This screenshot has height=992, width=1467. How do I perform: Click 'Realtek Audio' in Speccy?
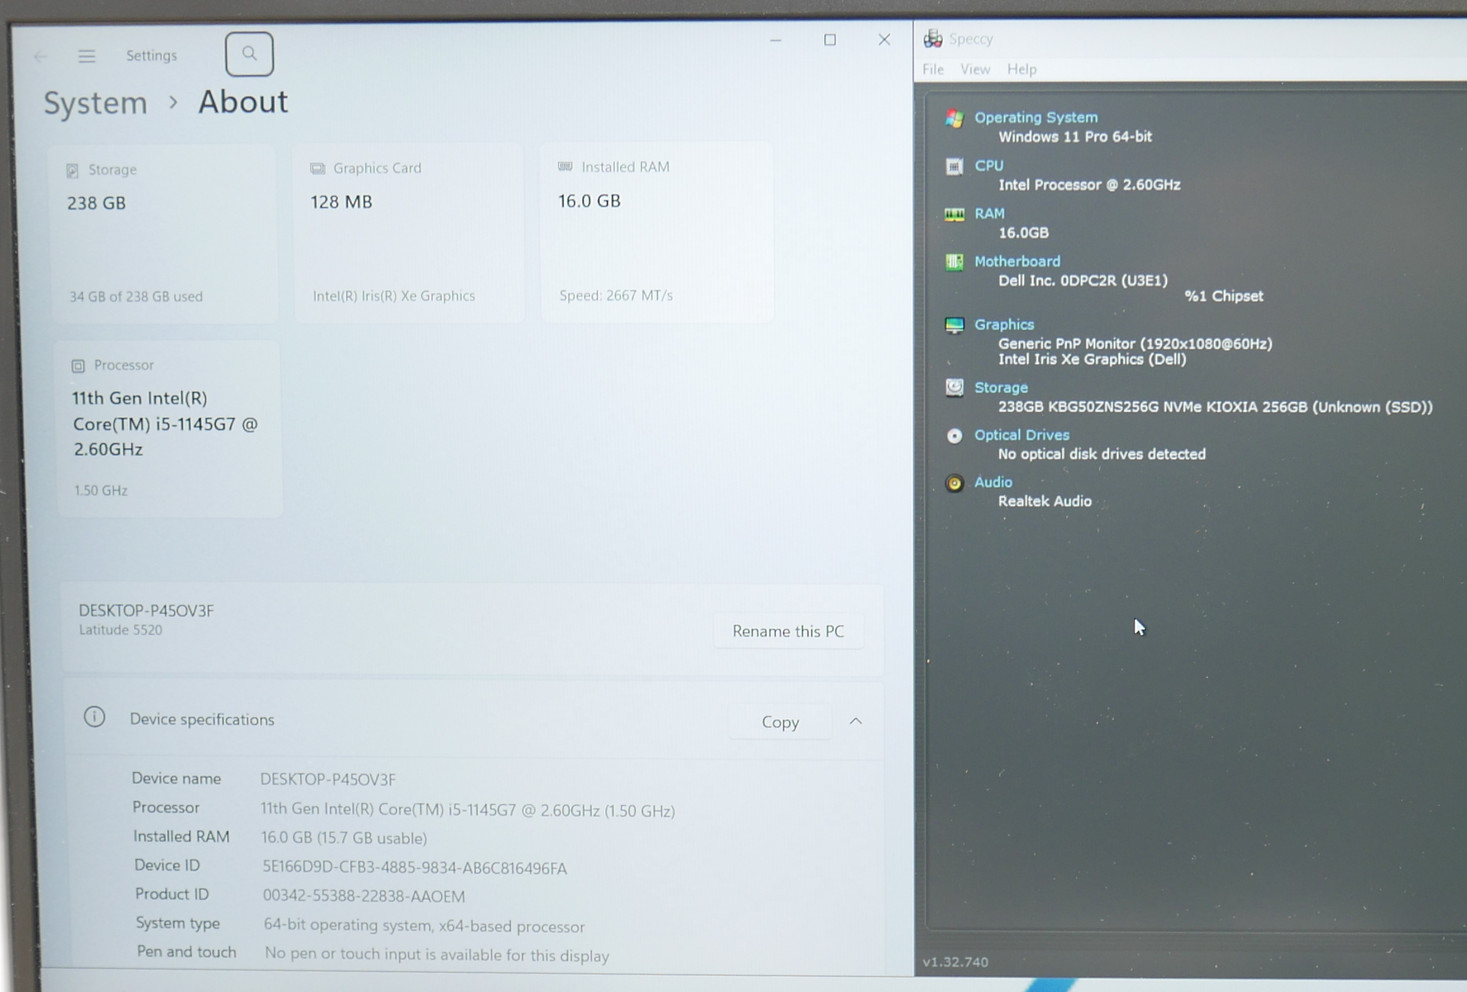(1045, 502)
